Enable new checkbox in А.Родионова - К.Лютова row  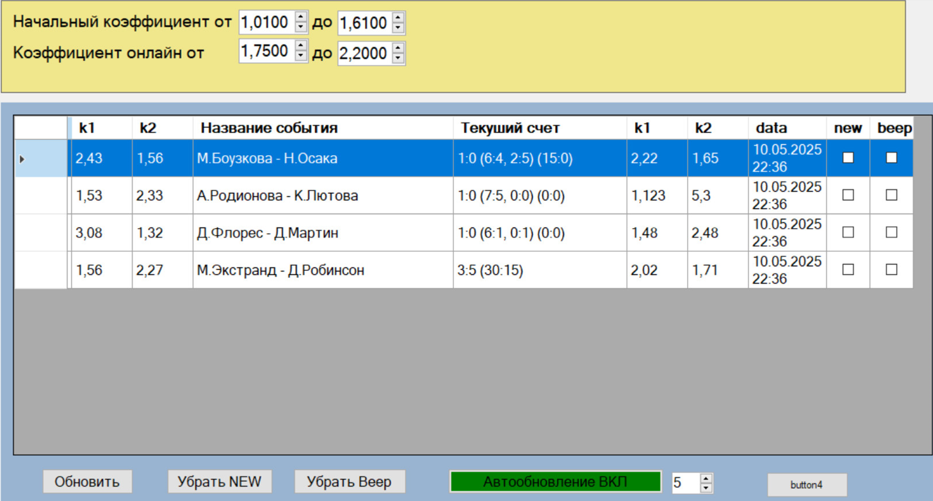(848, 195)
